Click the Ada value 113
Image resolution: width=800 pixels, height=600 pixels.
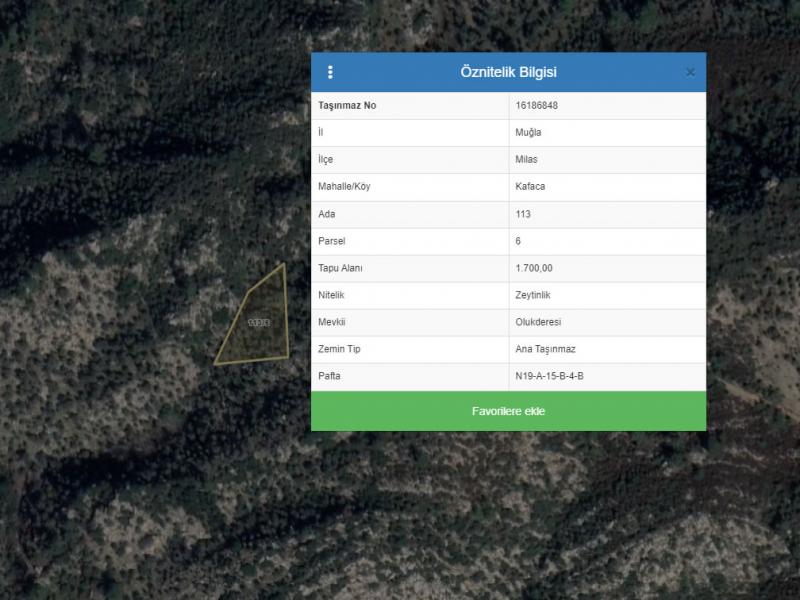pos(523,214)
